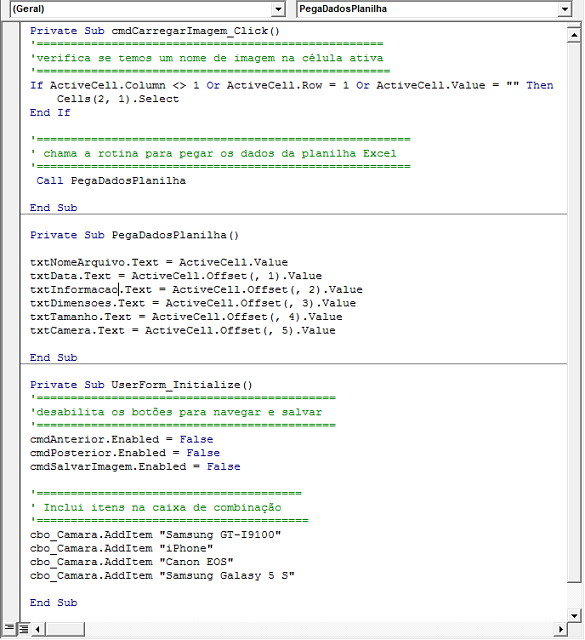The height and width of the screenshot is (640, 585).
Task: Click the vertical scrollbar down arrow
Action: [x=574, y=616]
